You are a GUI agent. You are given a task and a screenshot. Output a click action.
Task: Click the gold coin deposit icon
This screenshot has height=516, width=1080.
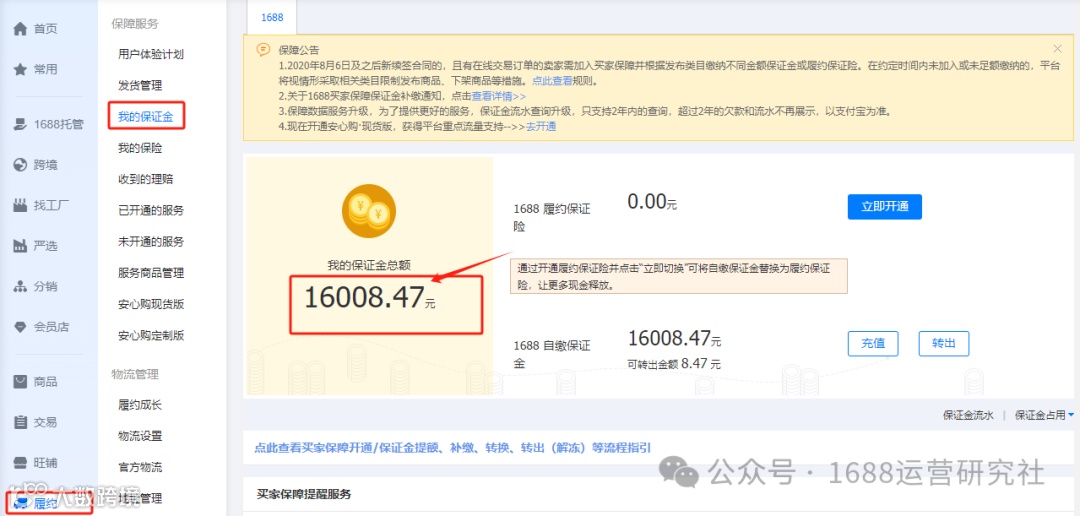tap(368, 211)
